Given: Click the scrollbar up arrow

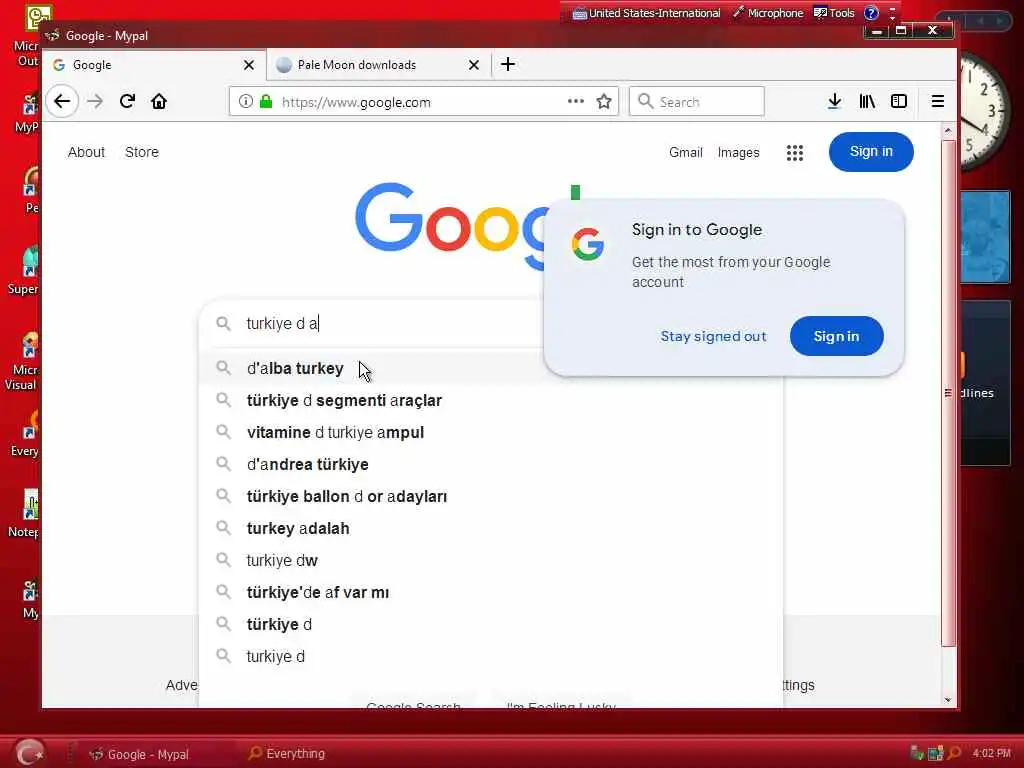Looking at the screenshot, I should pyautogui.click(x=948, y=131).
